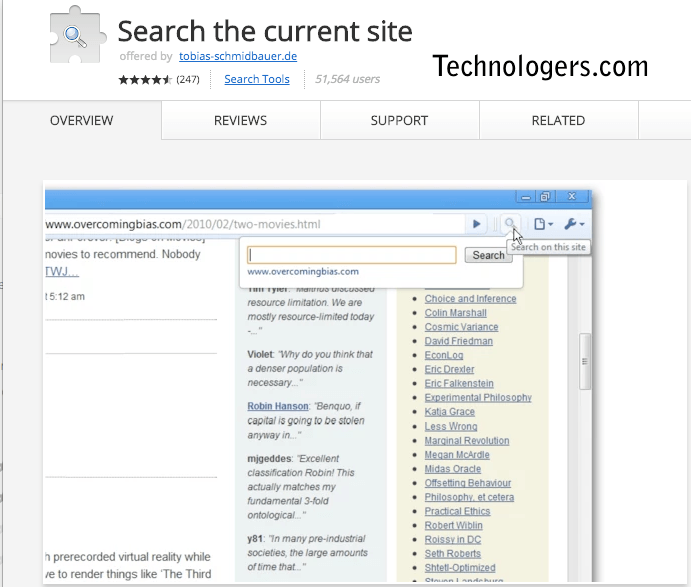Click the star rating icons
This screenshot has width=691, height=587.
[x=145, y=79]
